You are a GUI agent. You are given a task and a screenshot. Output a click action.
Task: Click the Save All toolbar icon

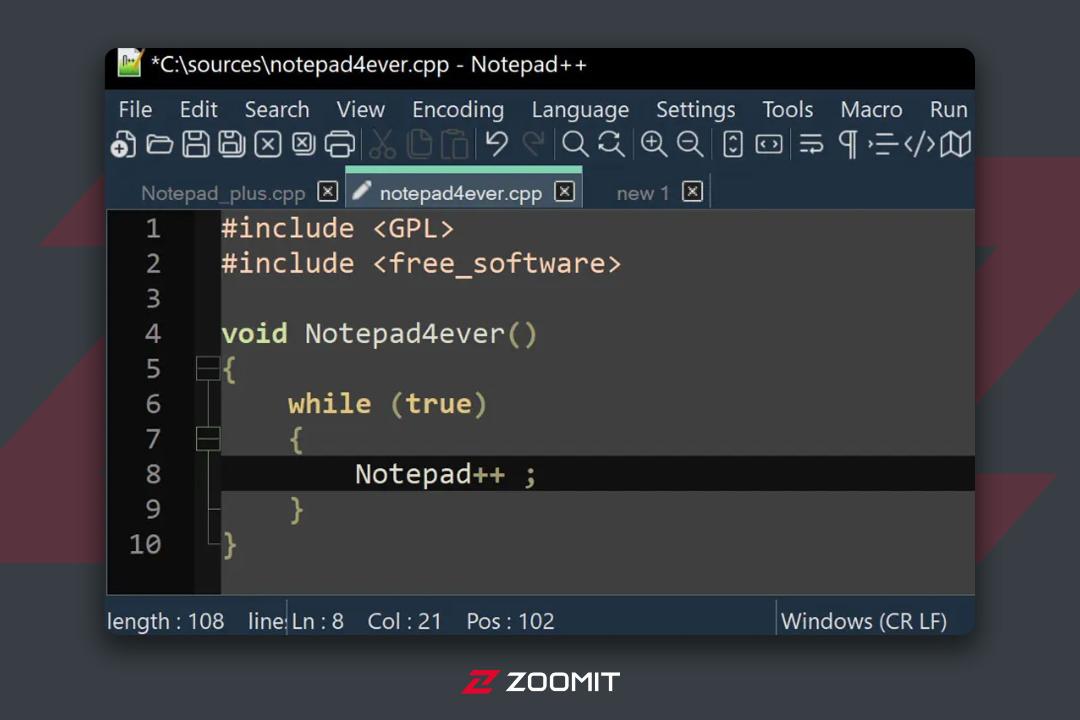[231, 145]
